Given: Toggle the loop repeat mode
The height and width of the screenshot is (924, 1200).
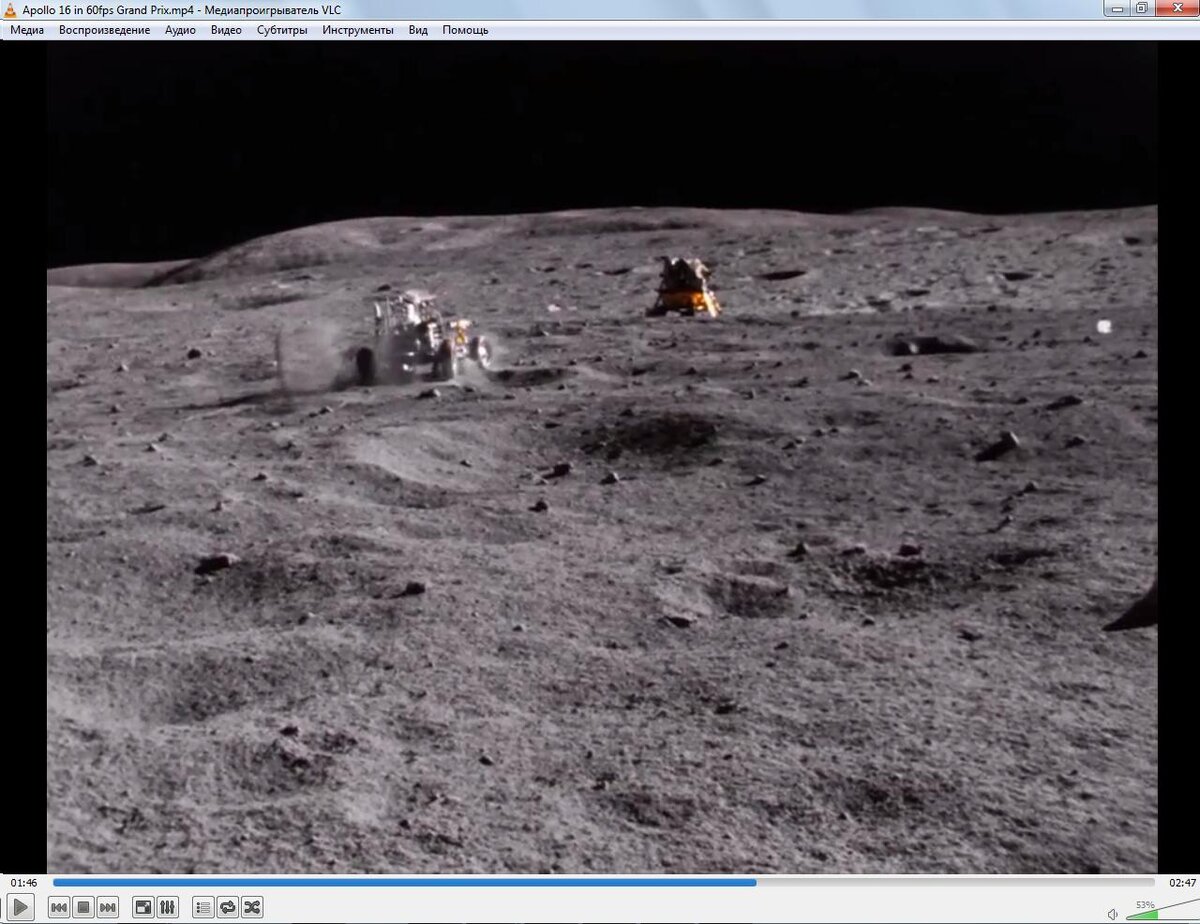Looking at the screenshot, I should (228, 907).
